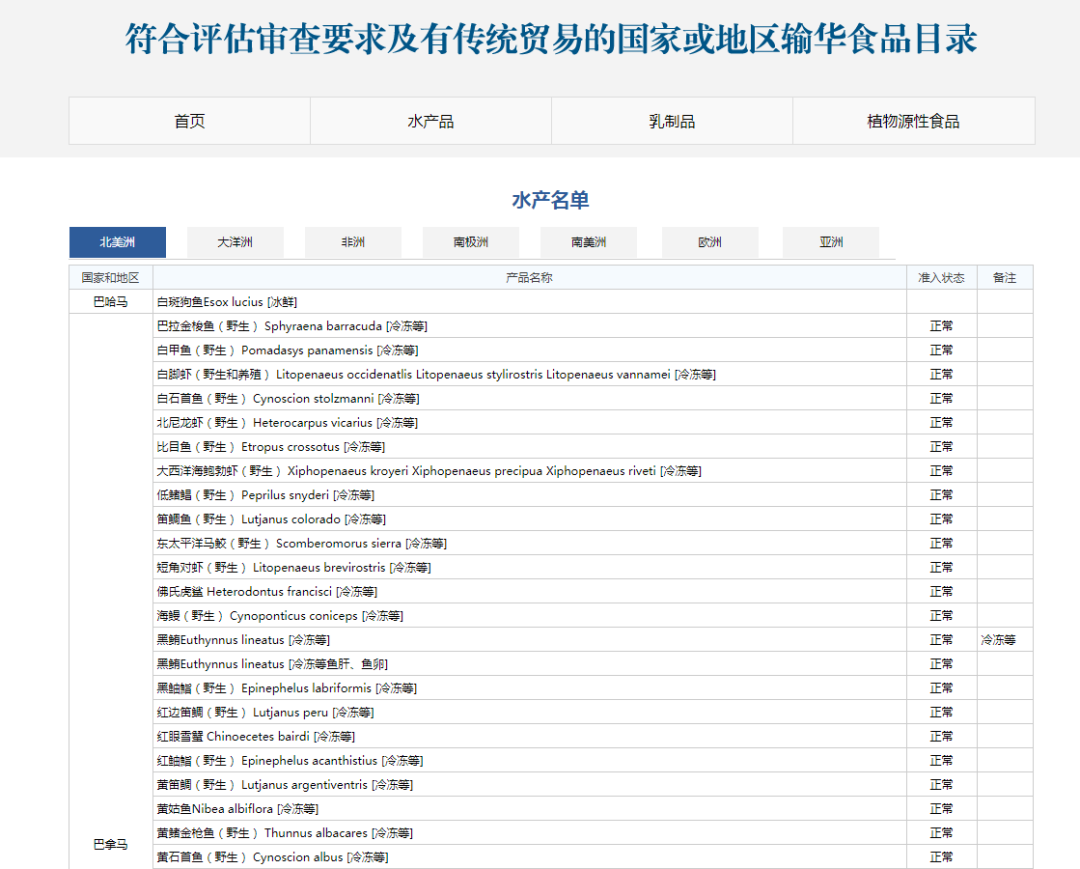Switch to the 大洋洲 tab
The image size is (1080, 869).
click(x=235, y=242)
